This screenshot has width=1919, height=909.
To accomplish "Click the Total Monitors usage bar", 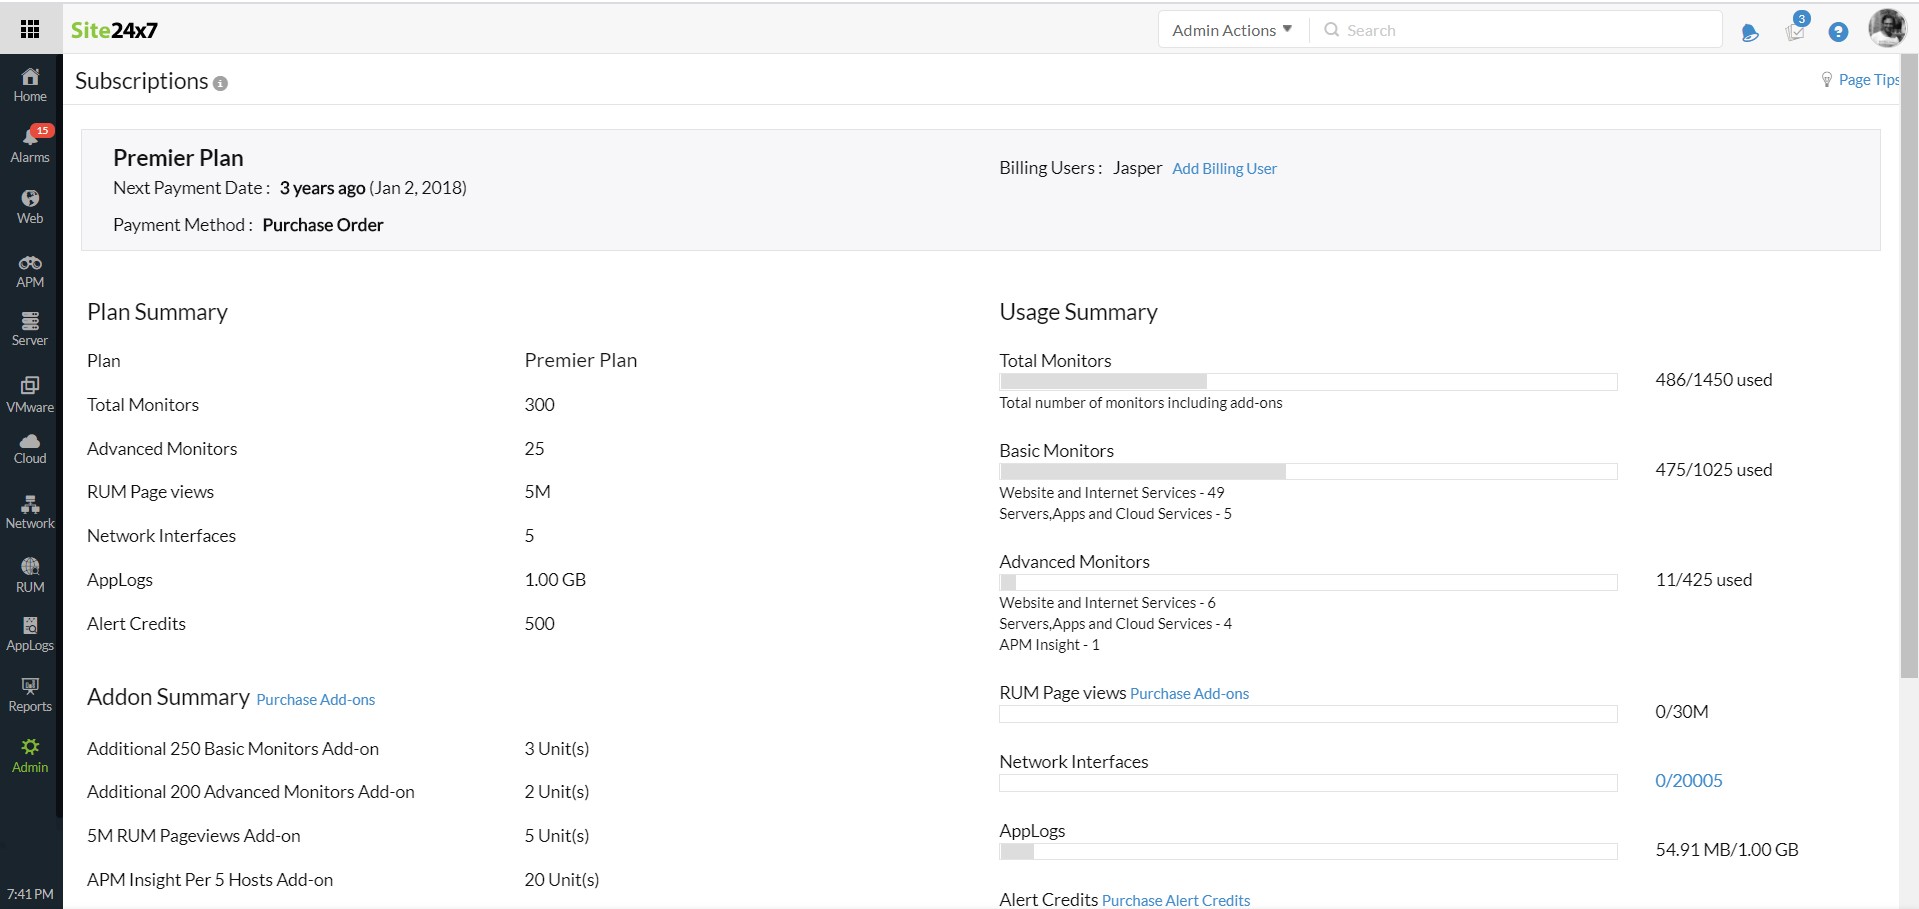I will click(x=1308, y=381).
